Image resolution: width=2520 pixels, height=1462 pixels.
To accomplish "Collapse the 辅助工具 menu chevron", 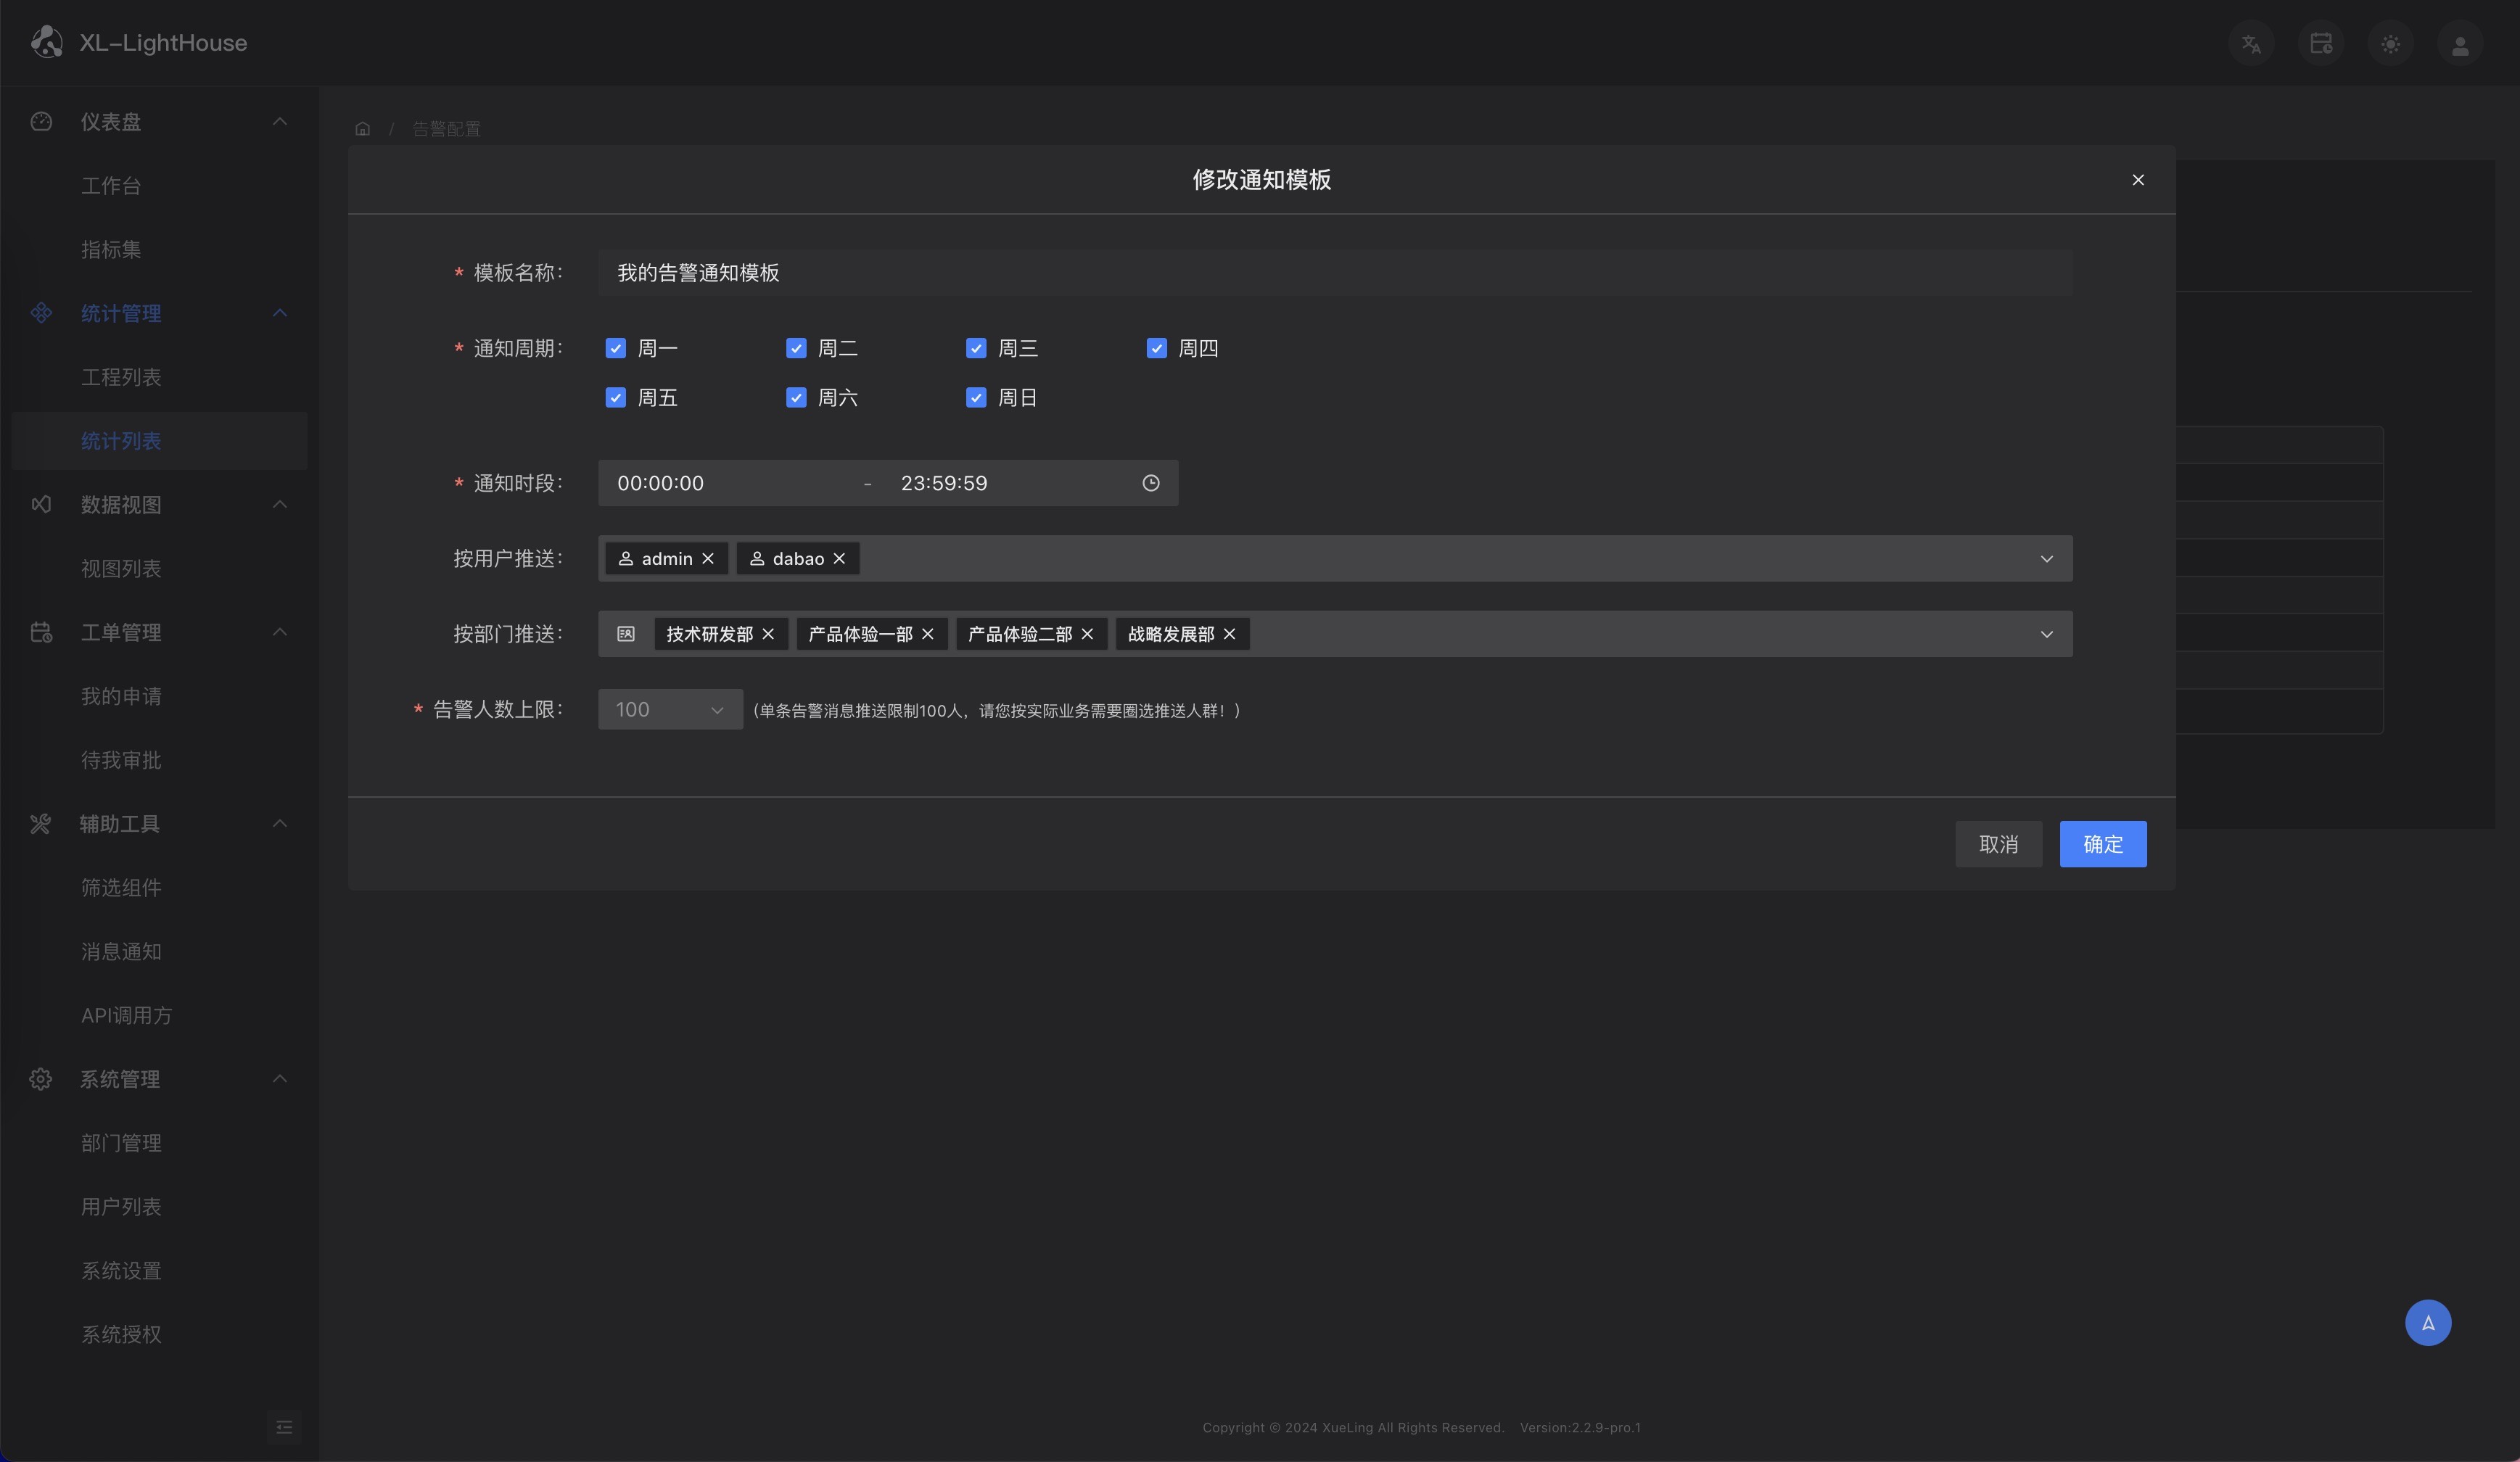I will click(280, 823).
